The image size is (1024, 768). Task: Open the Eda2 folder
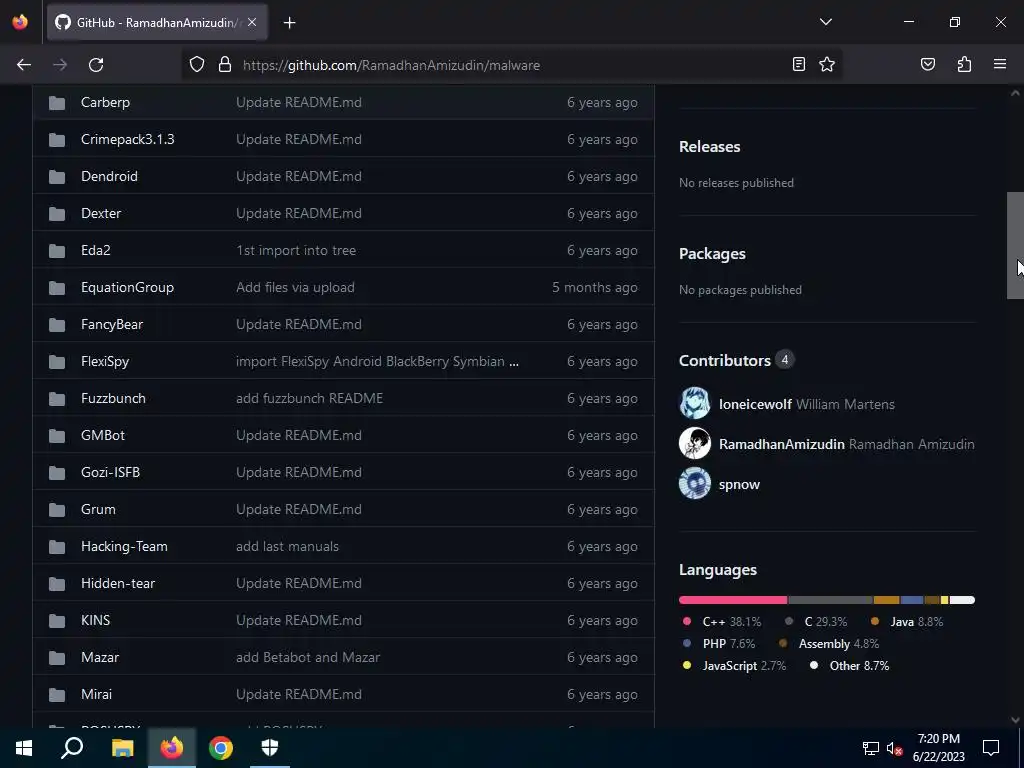[x=95, y=250]
